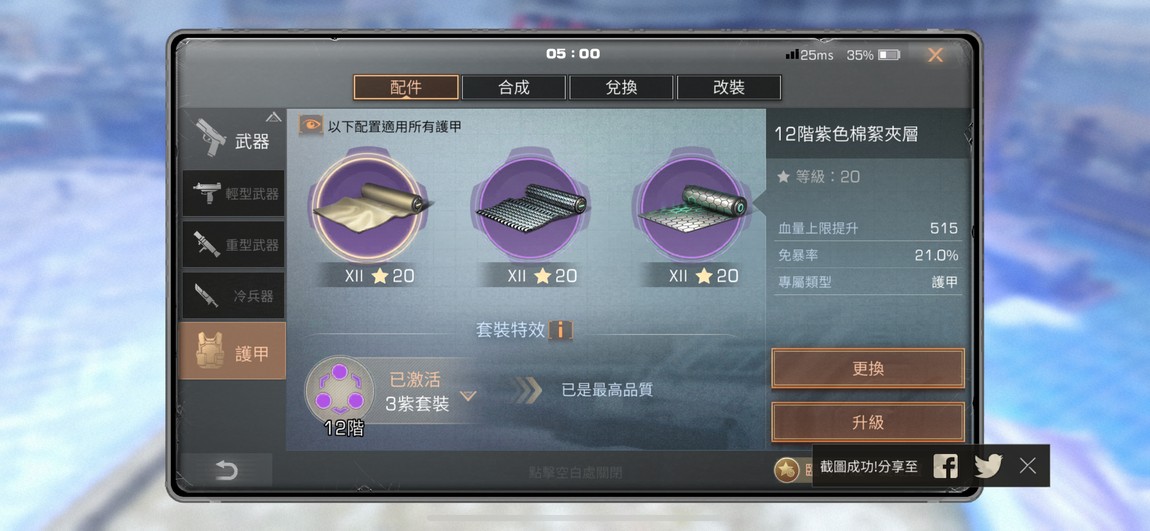Open the 武器 category header

tap(232, 139)
